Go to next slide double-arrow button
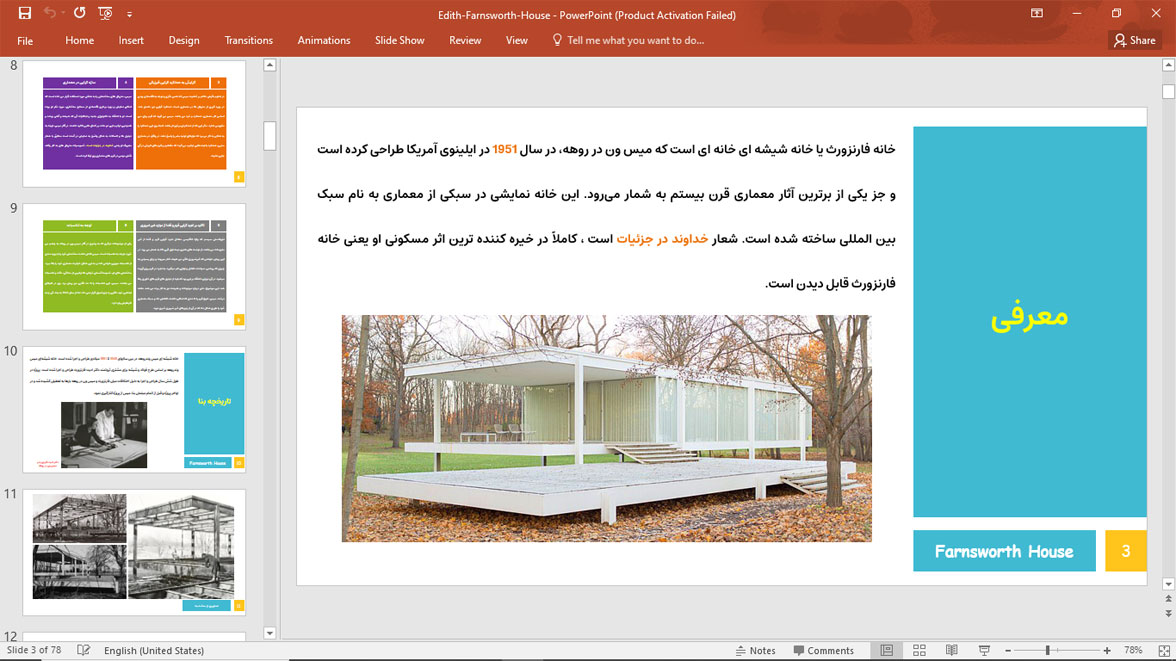 click(x=1168, y=613)
